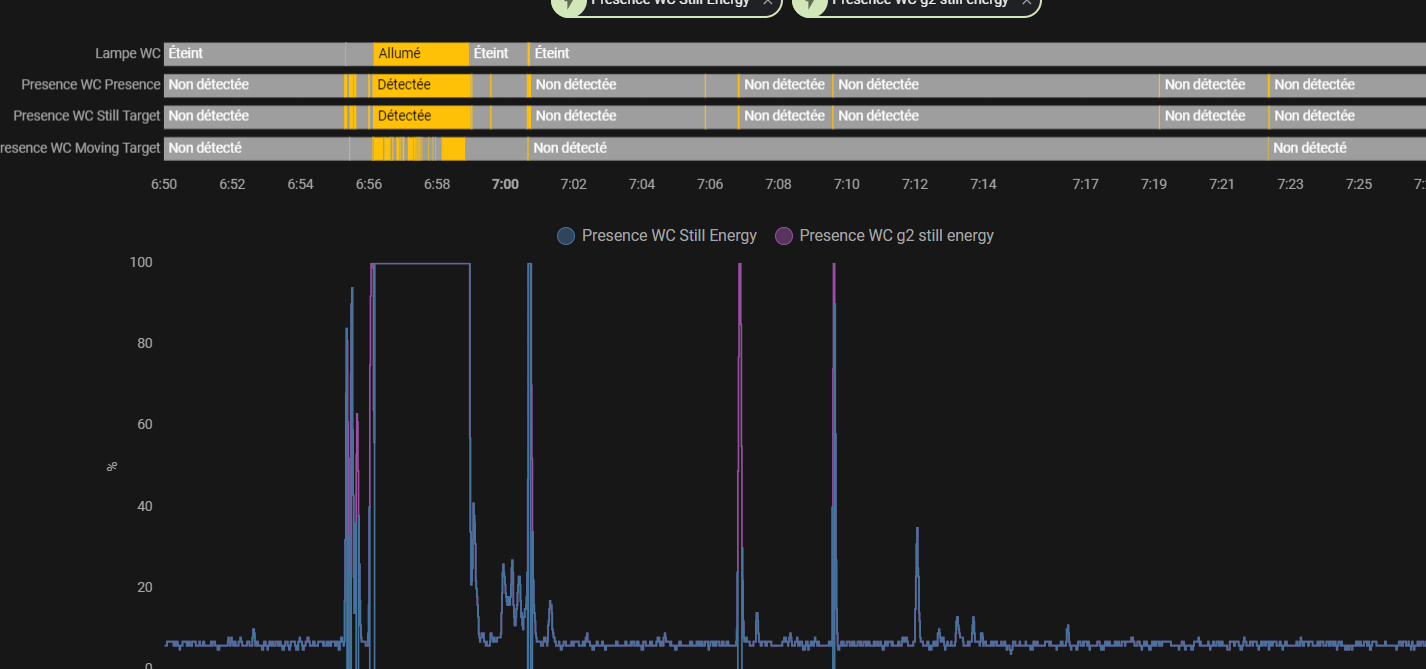Click the 6:50 time axis label
This screenshot has width=1426, height=669.
164,184
